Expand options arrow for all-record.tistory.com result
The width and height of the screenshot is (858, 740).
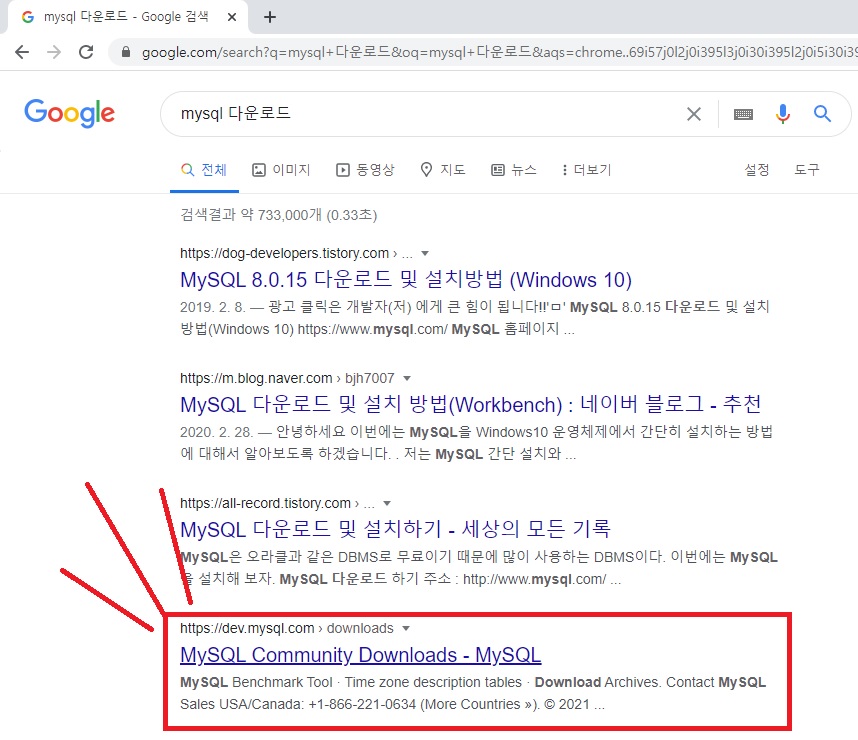[x=387, y=503]
